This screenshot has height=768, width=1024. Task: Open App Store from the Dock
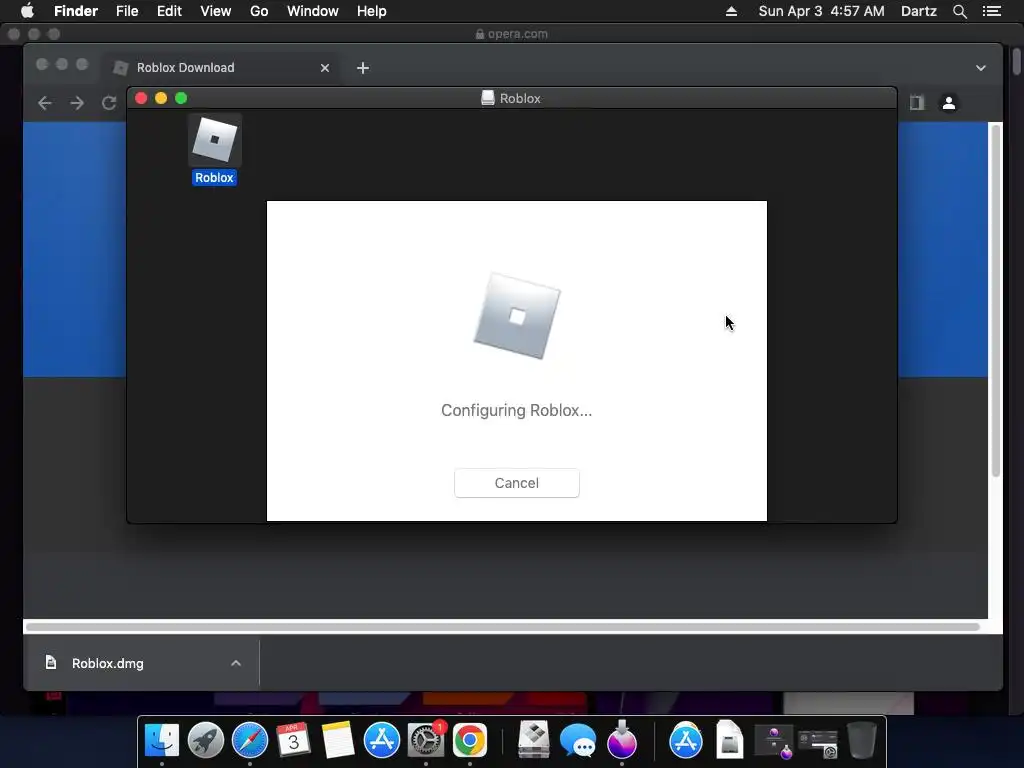(x=381, y=741)
